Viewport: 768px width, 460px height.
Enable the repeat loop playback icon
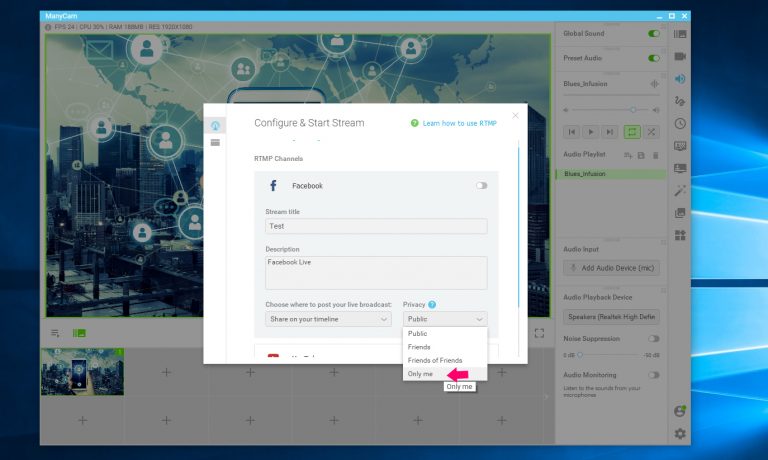point(631,131)
